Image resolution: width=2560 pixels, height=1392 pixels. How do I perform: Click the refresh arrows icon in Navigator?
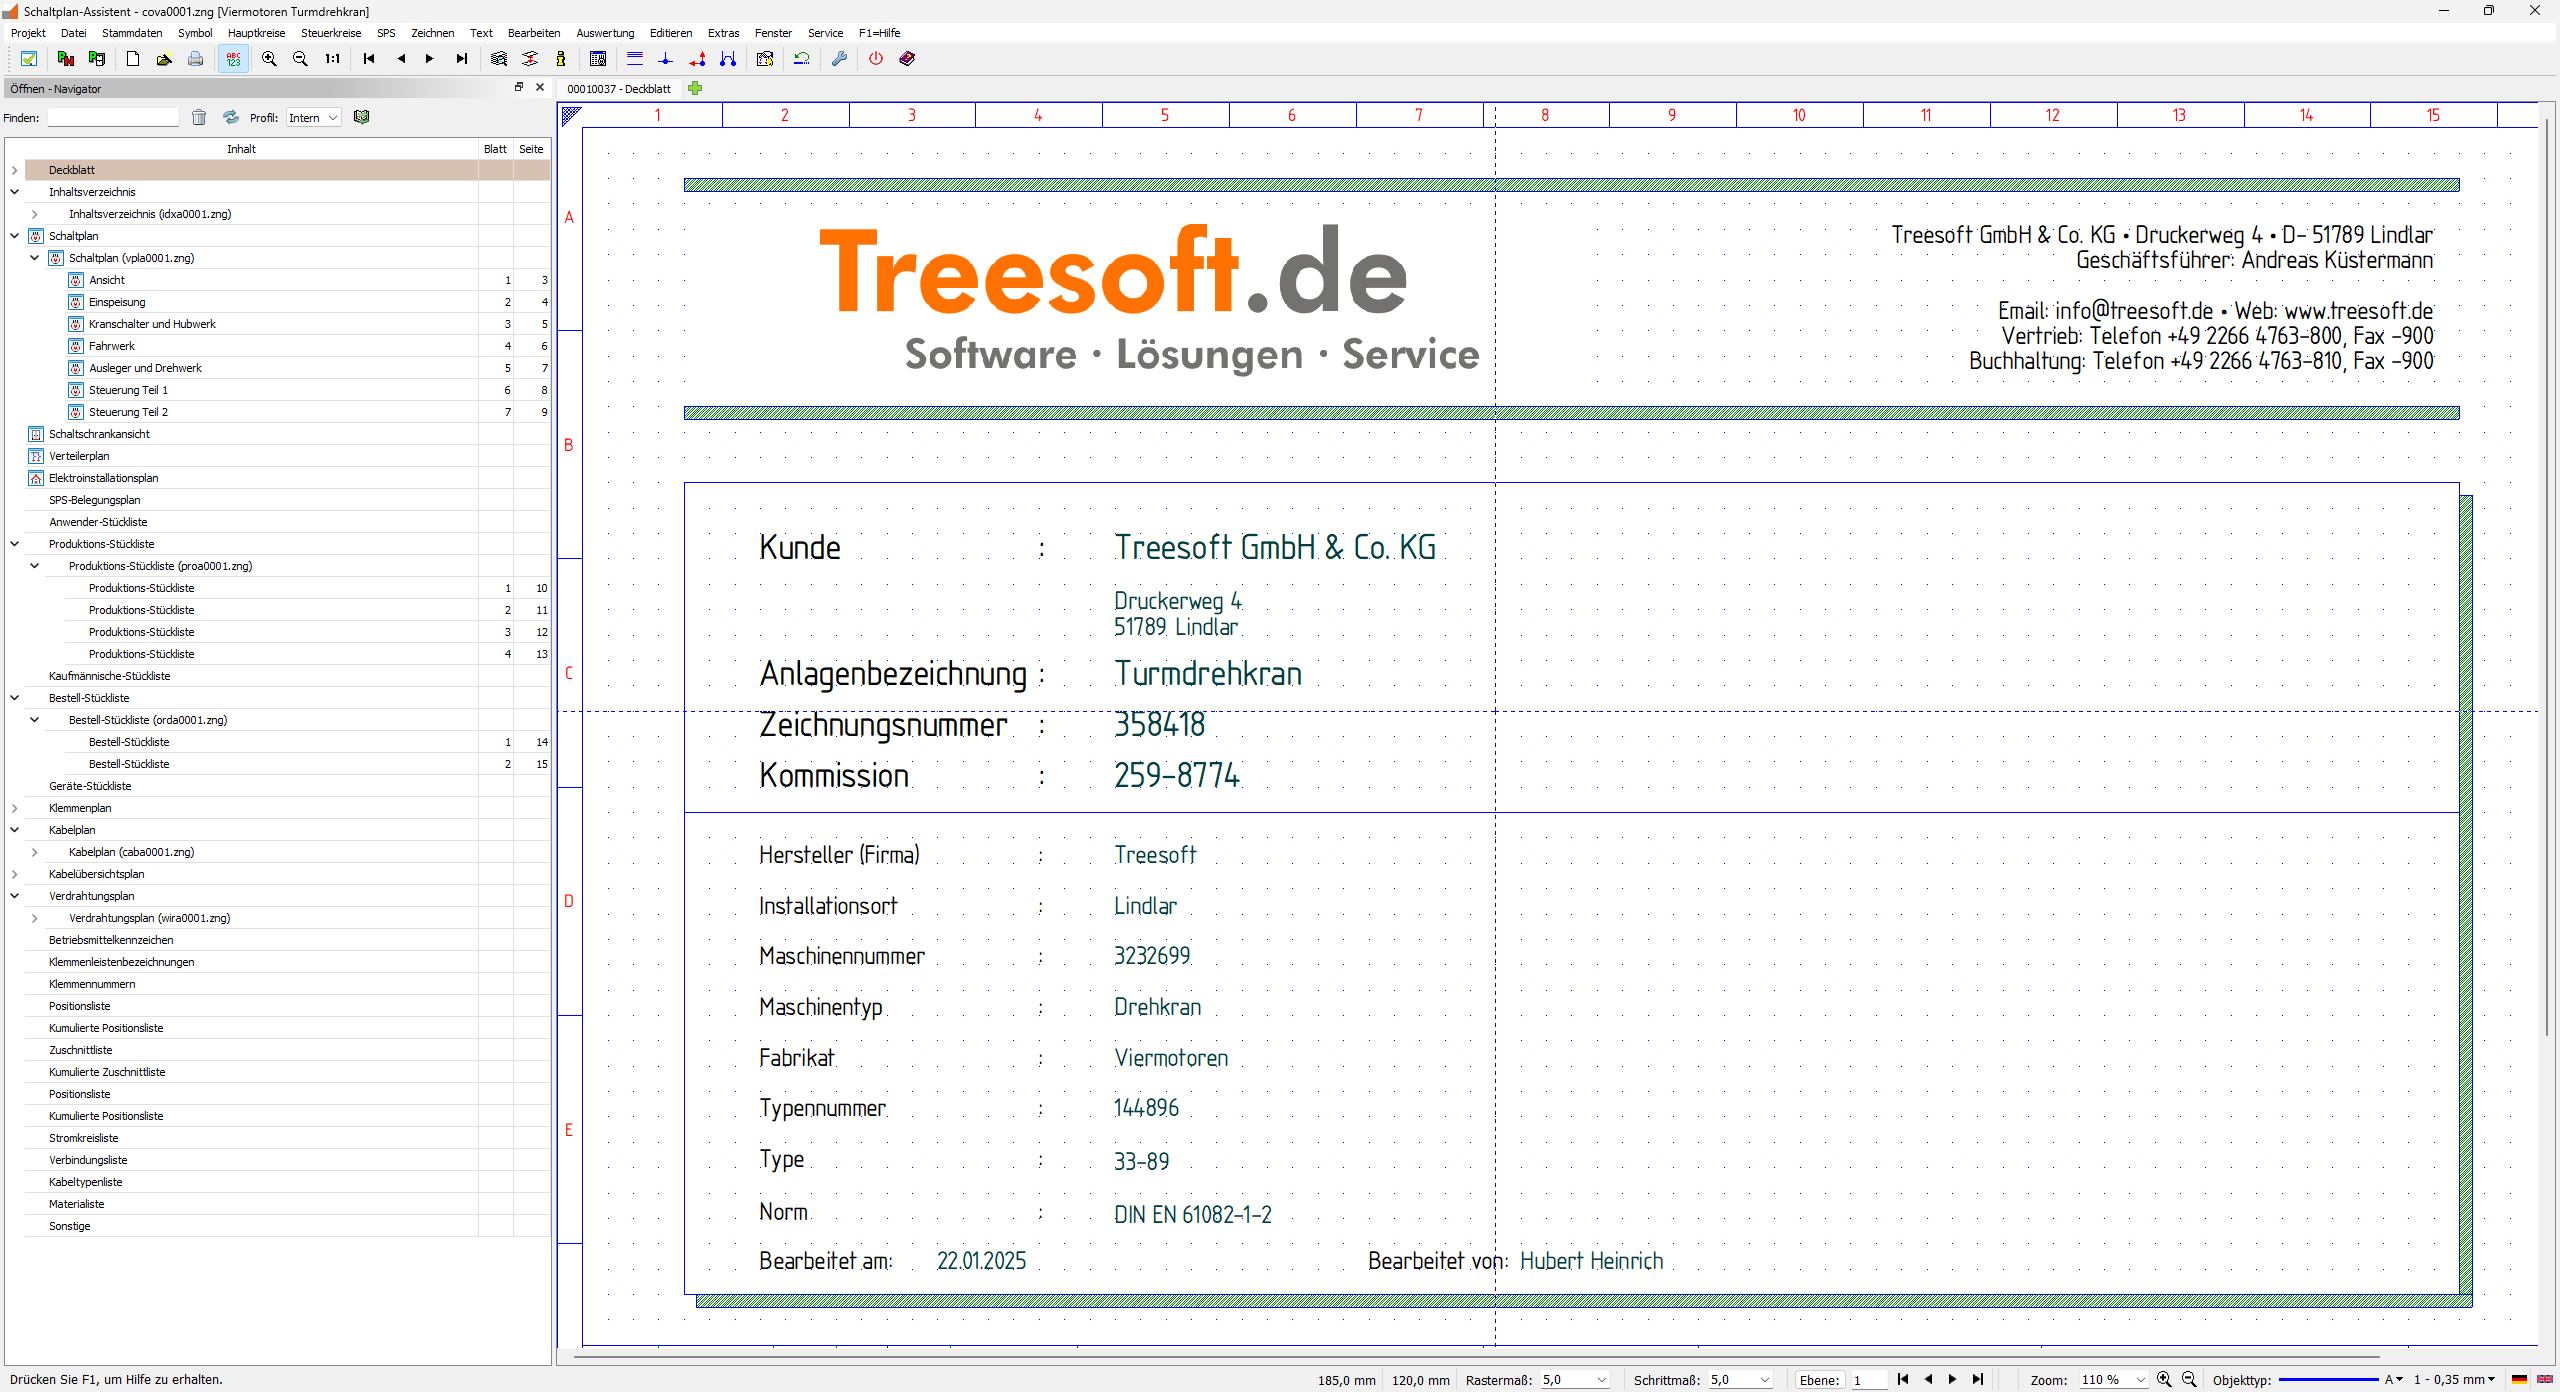tap(231, 118)
